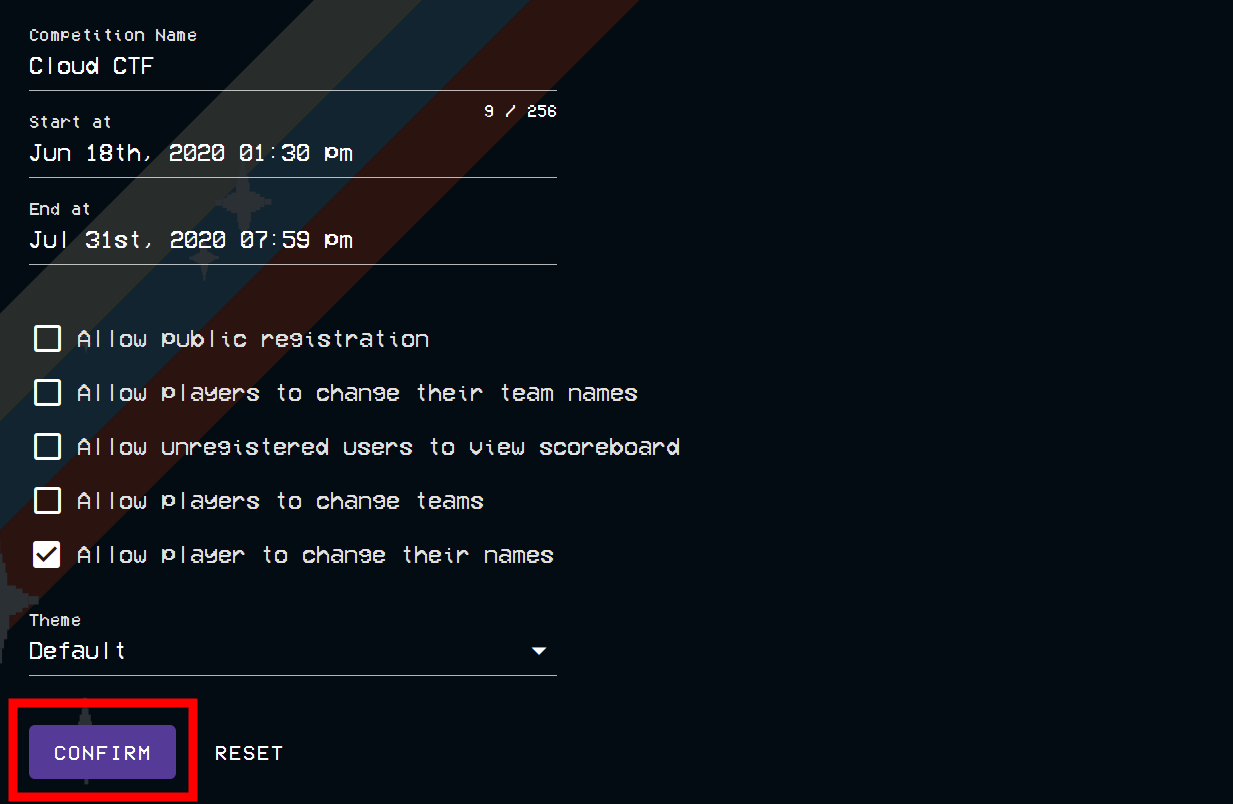Viewport: 1233px width, 804px height.
Task: Click the 9 / 256 character counter
Action: [522, 111]
